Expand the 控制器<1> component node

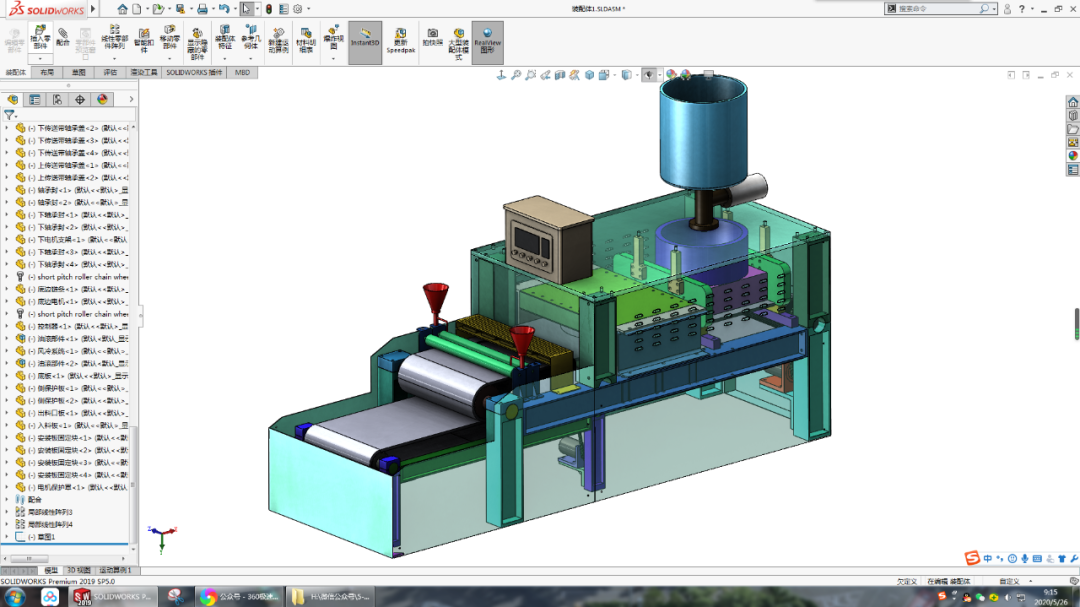[x=7, y=326]
